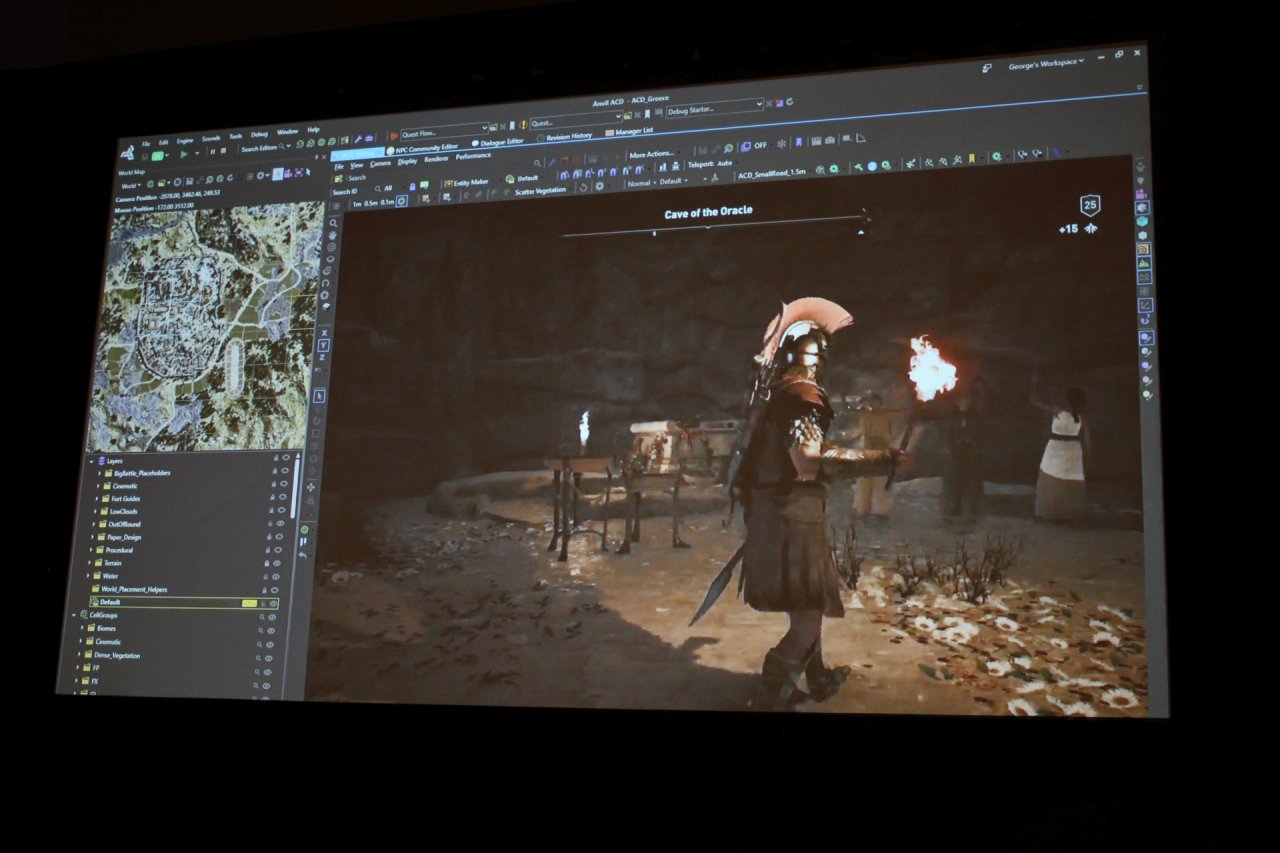Click the yellow warning icon before Quest field

(x=523, y=124)
